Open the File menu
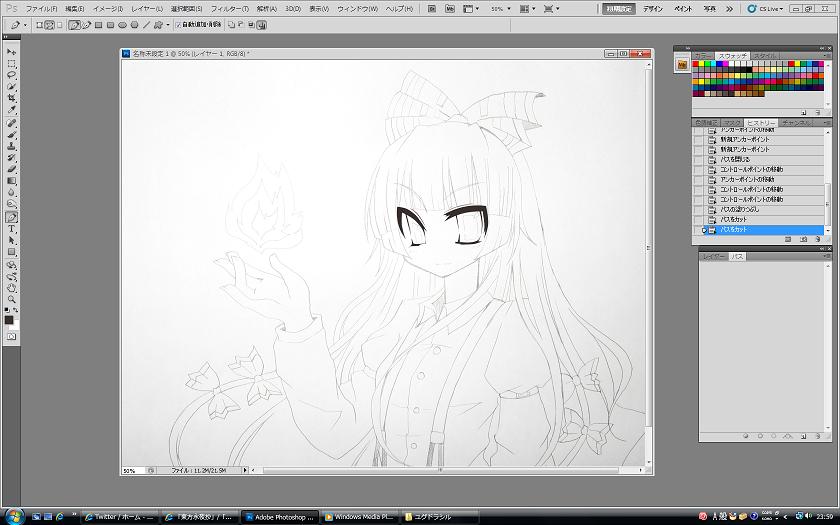 coord(41,9)
